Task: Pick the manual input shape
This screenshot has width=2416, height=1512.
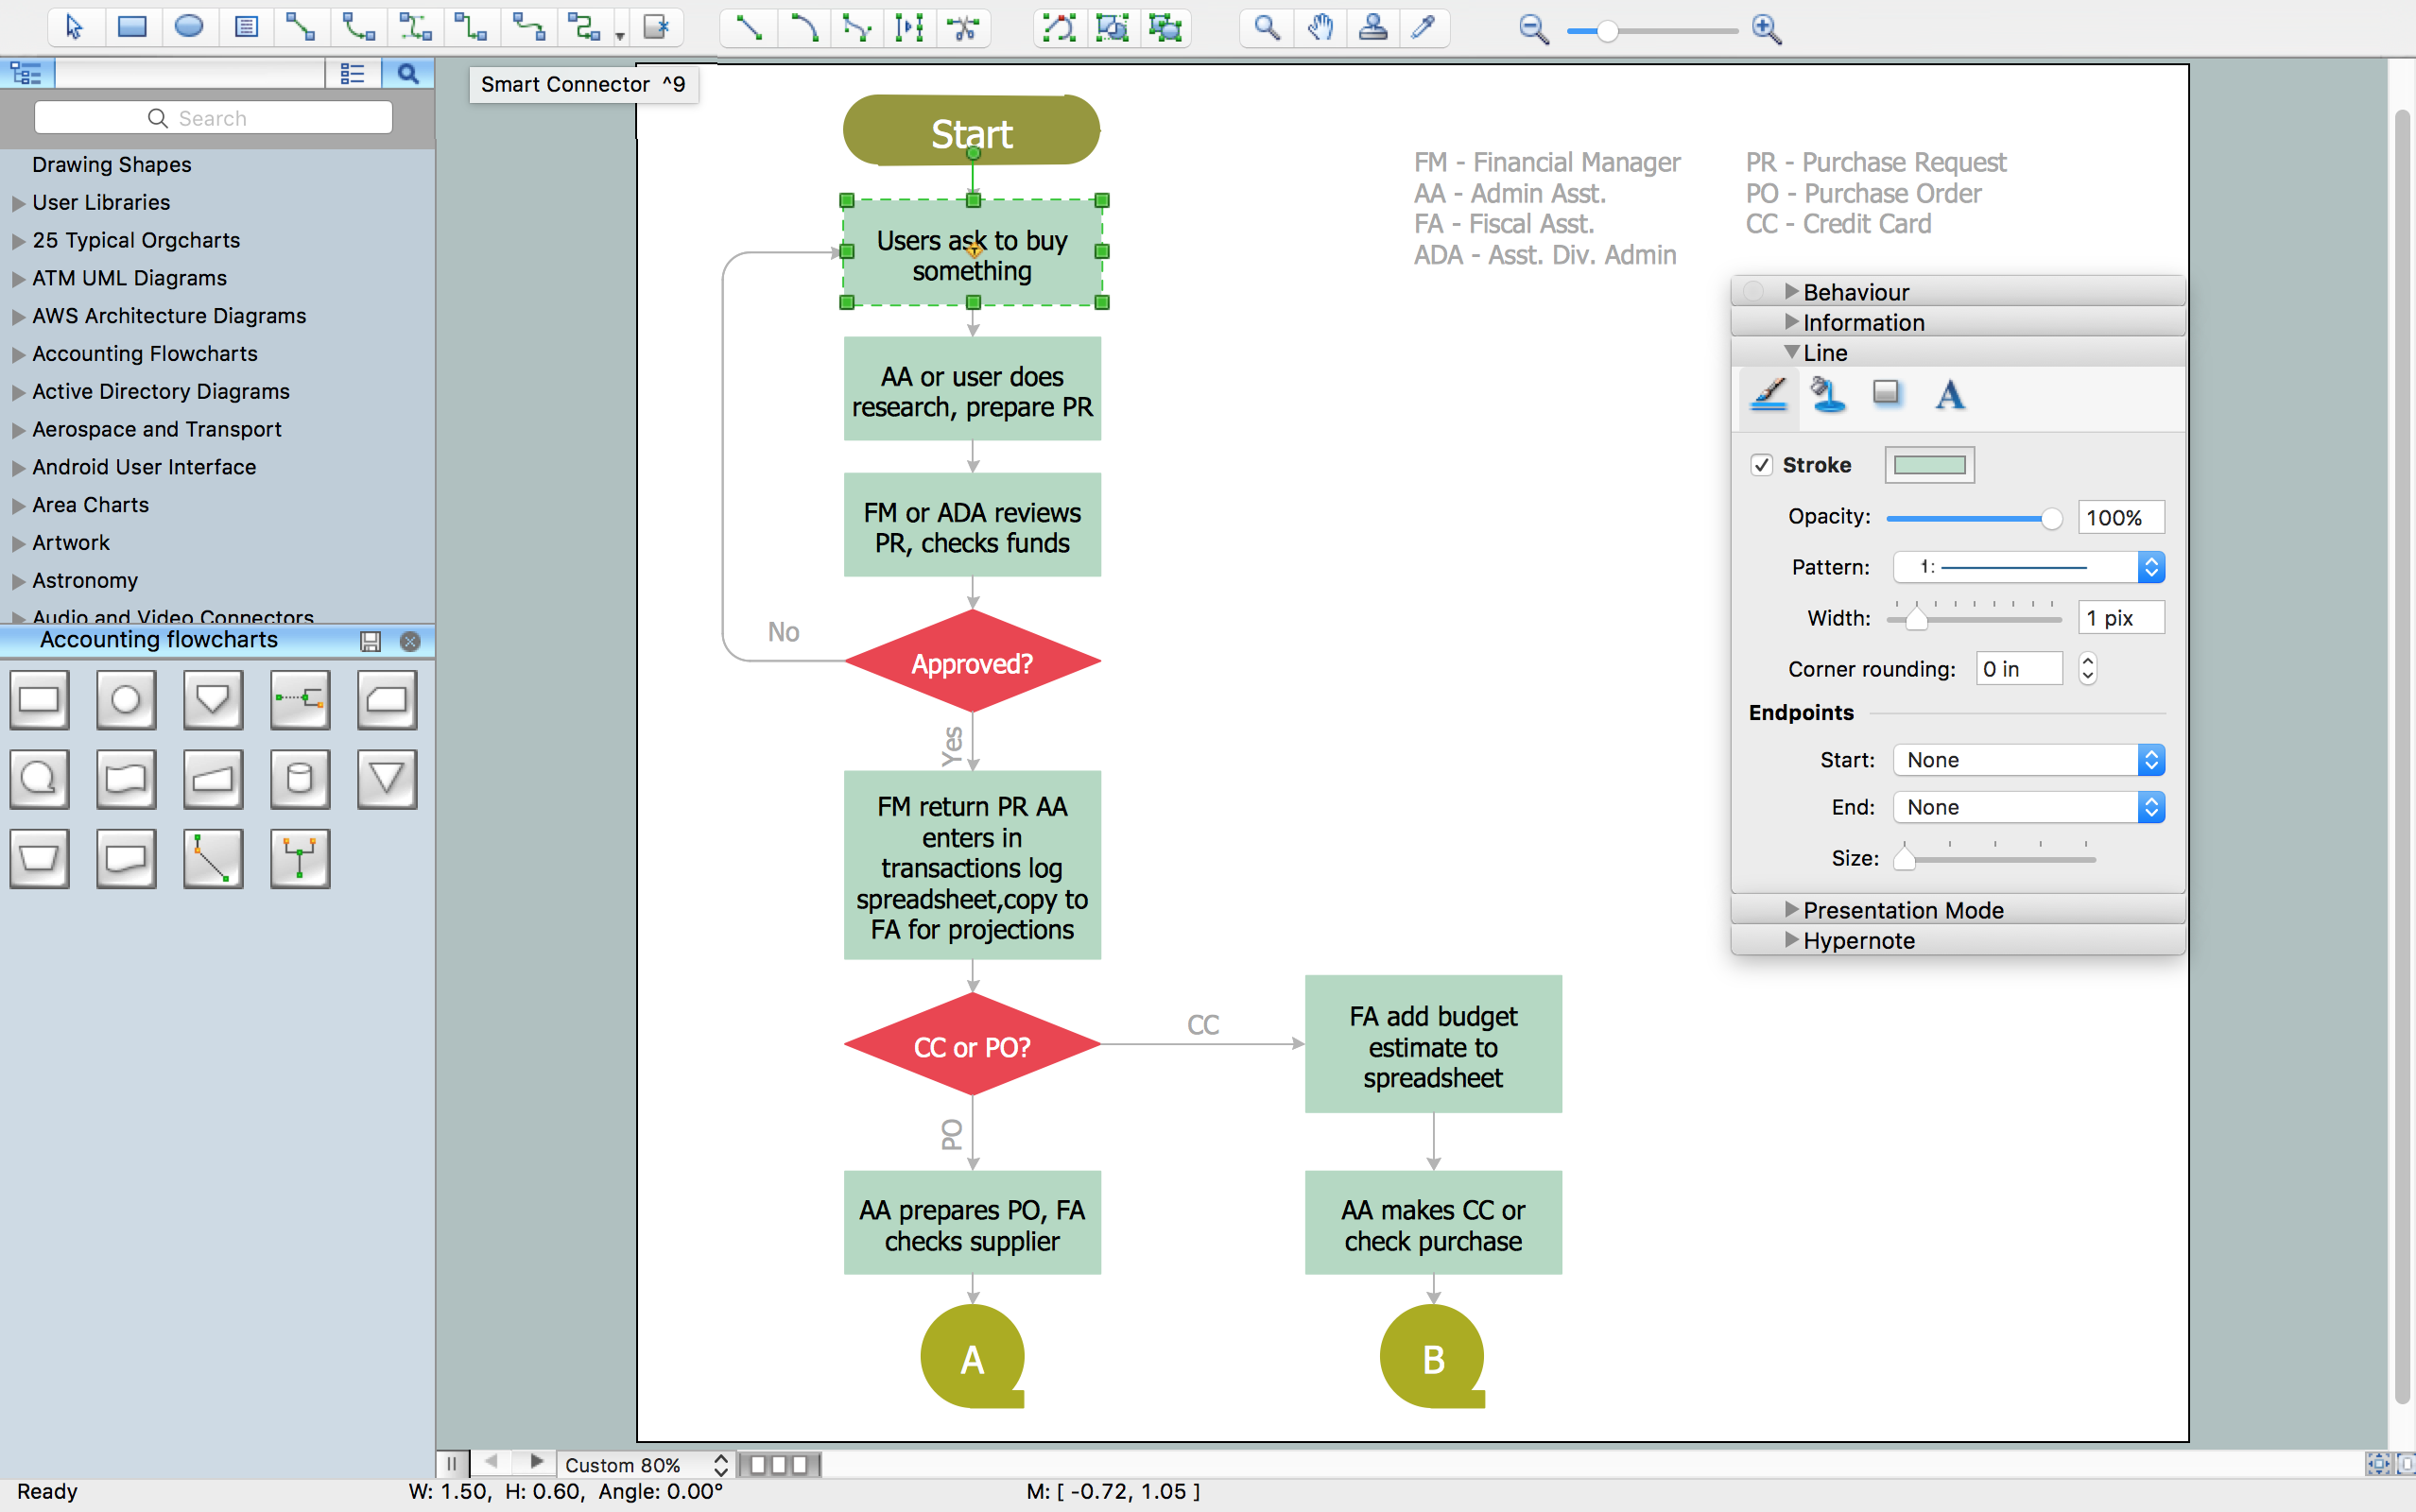Action: click(x=213, y=779)
